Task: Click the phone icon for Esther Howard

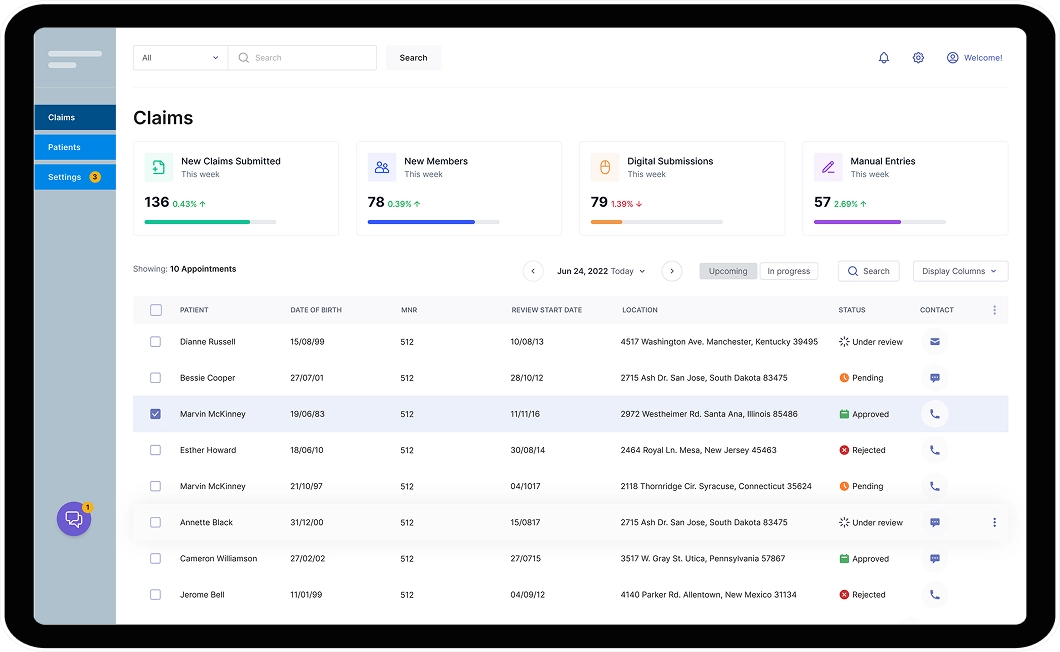Action: point(935,450)
